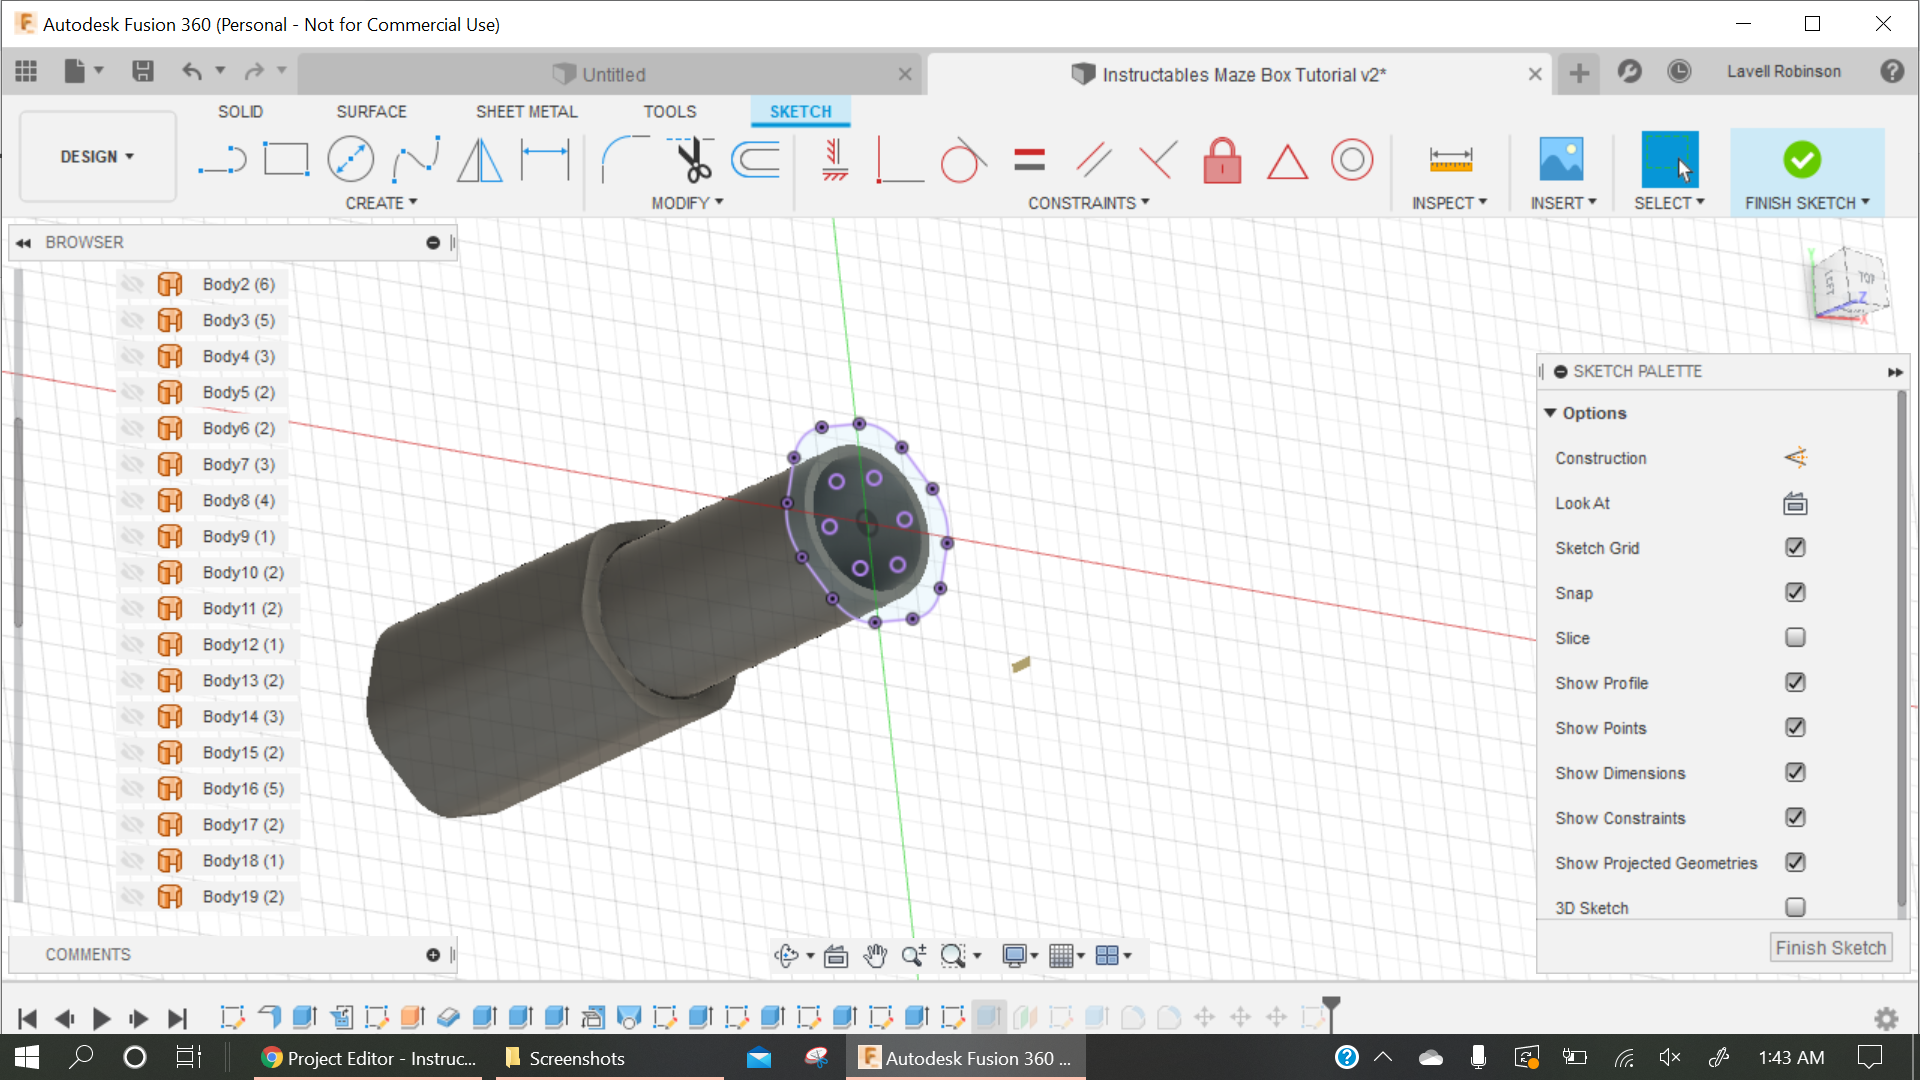Enable the 3D Sketch checkbox
Image resolution: width=1920 pixels, height=1080 pixels.
1795,907
